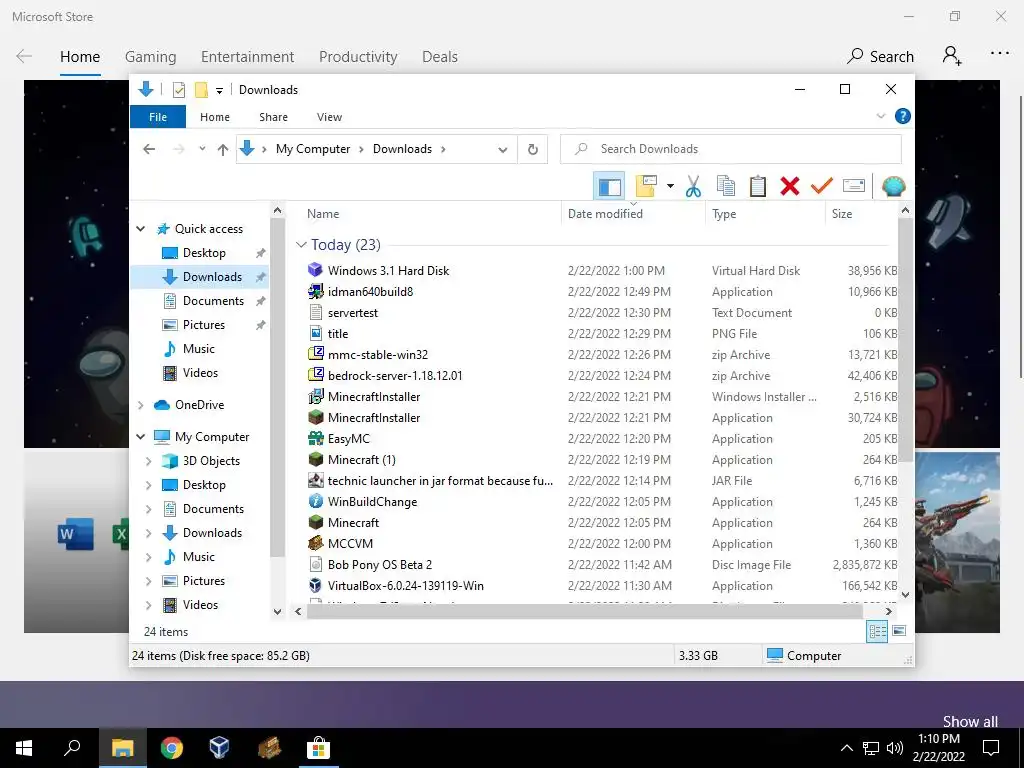Go up one folder level
The width and height of the screenshot is (1024, 768).
(x=223, y=150)
